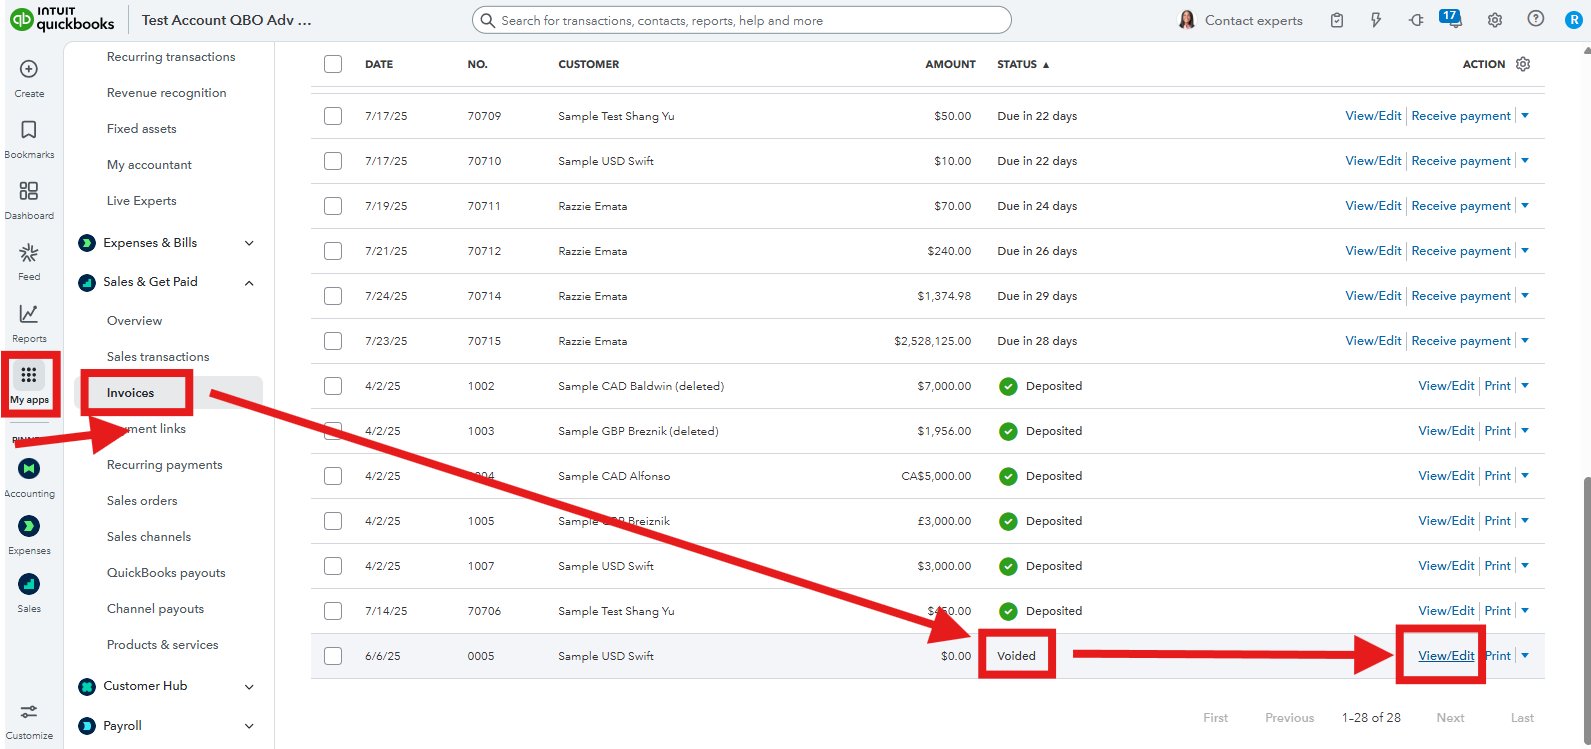Expand Customer Hub section
This screenshot has height=749, width=1591.
pyautogui.click(x=249, y=687)
